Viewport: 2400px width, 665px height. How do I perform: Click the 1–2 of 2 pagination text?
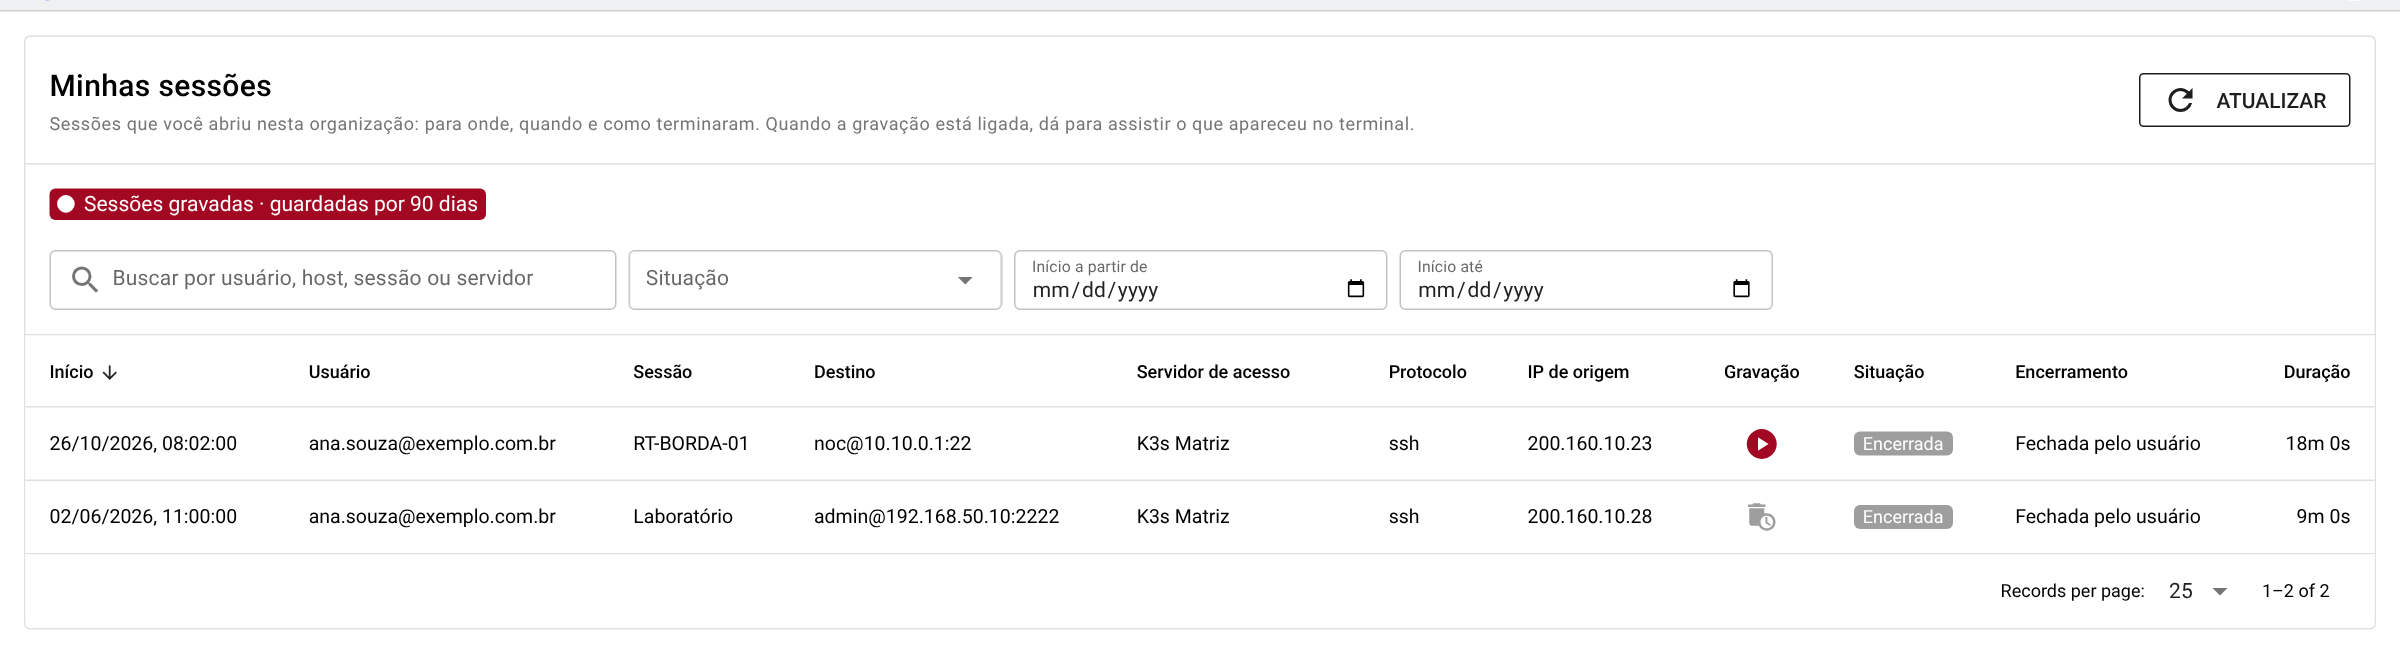2295,591
